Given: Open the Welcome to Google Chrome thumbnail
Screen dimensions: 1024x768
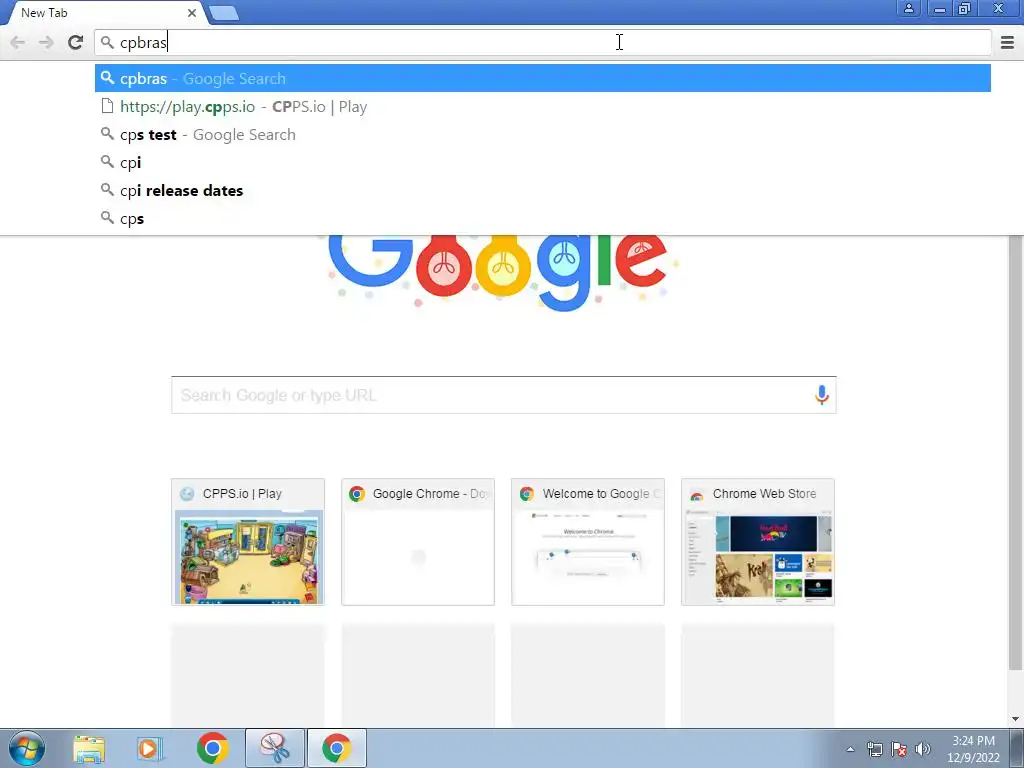Looking at the screenshot, I should 588,542.
